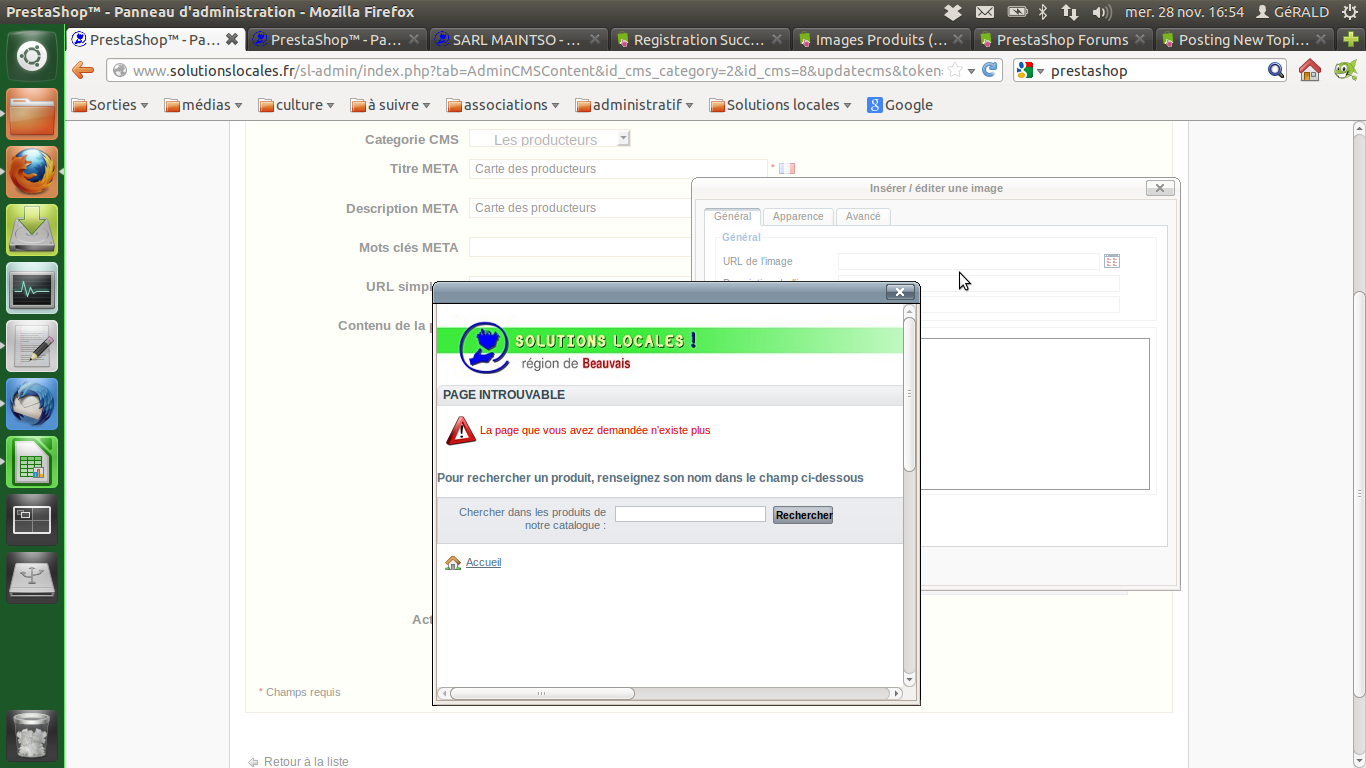Image resolution: width=1366 pixels, height=768 pixels.
Task: Open the USB drive launcher icon
Action: tap(32, 578)
